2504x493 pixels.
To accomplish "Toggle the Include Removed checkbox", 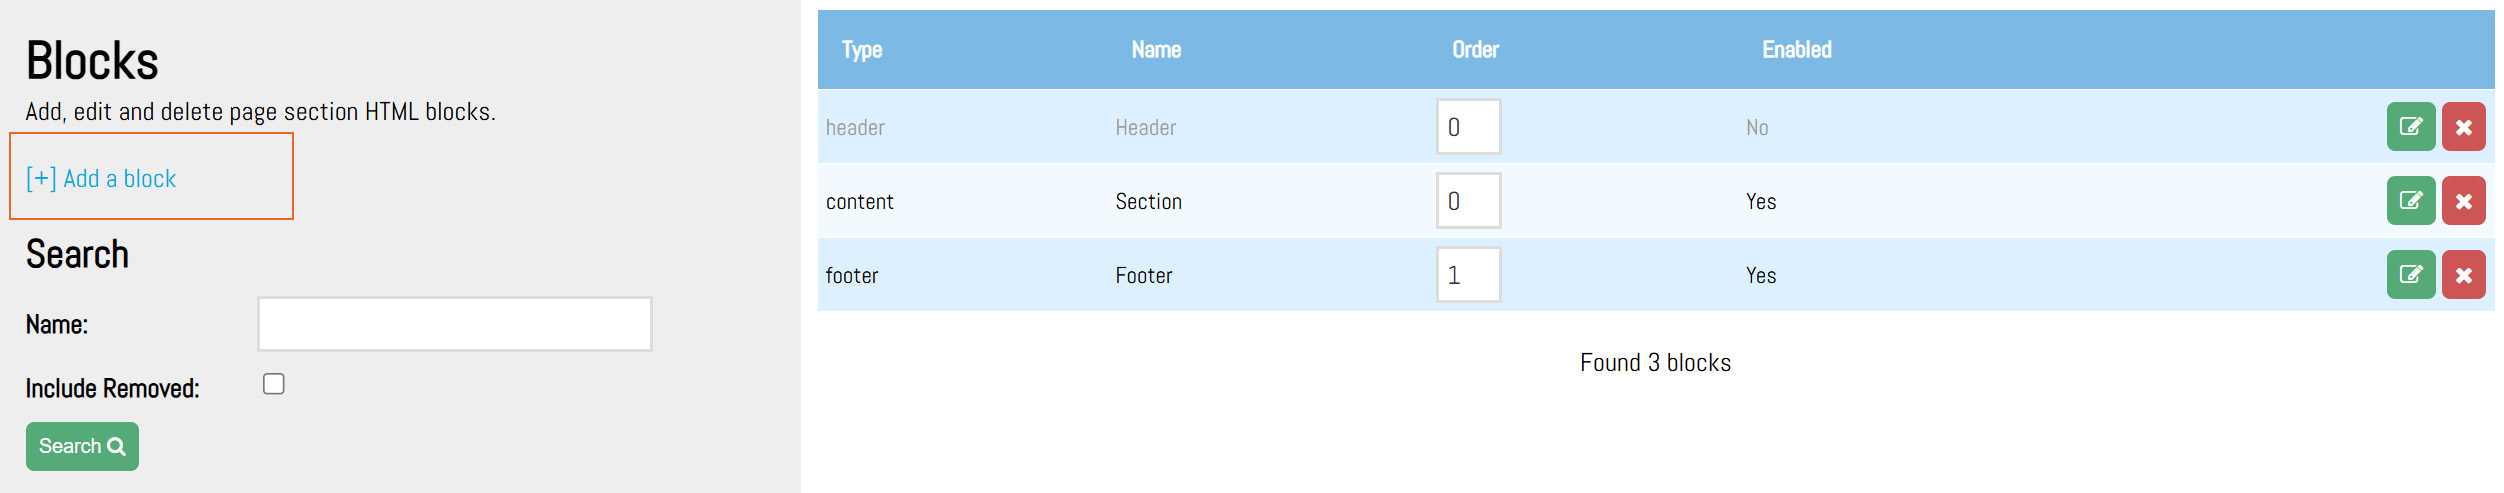I will tap(274, 384).
